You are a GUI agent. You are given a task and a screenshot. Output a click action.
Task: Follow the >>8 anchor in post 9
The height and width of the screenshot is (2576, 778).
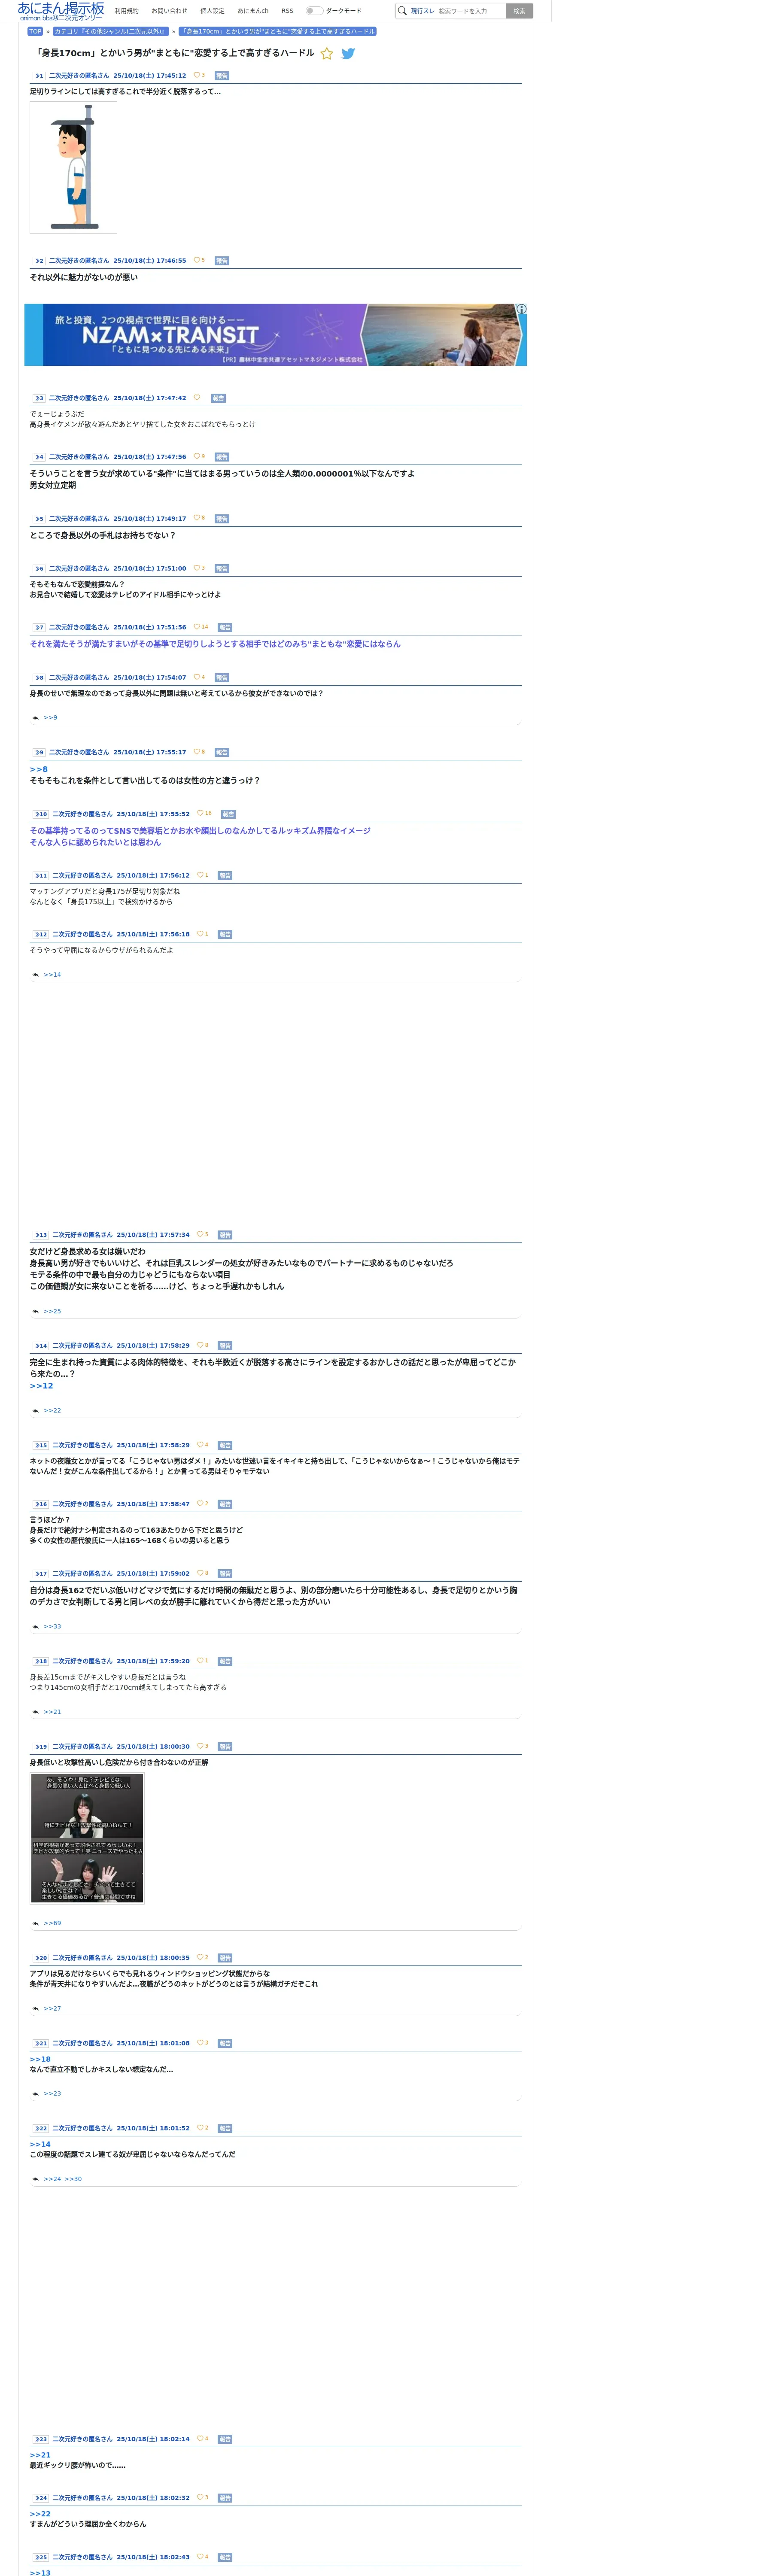(x=39, y=769)
